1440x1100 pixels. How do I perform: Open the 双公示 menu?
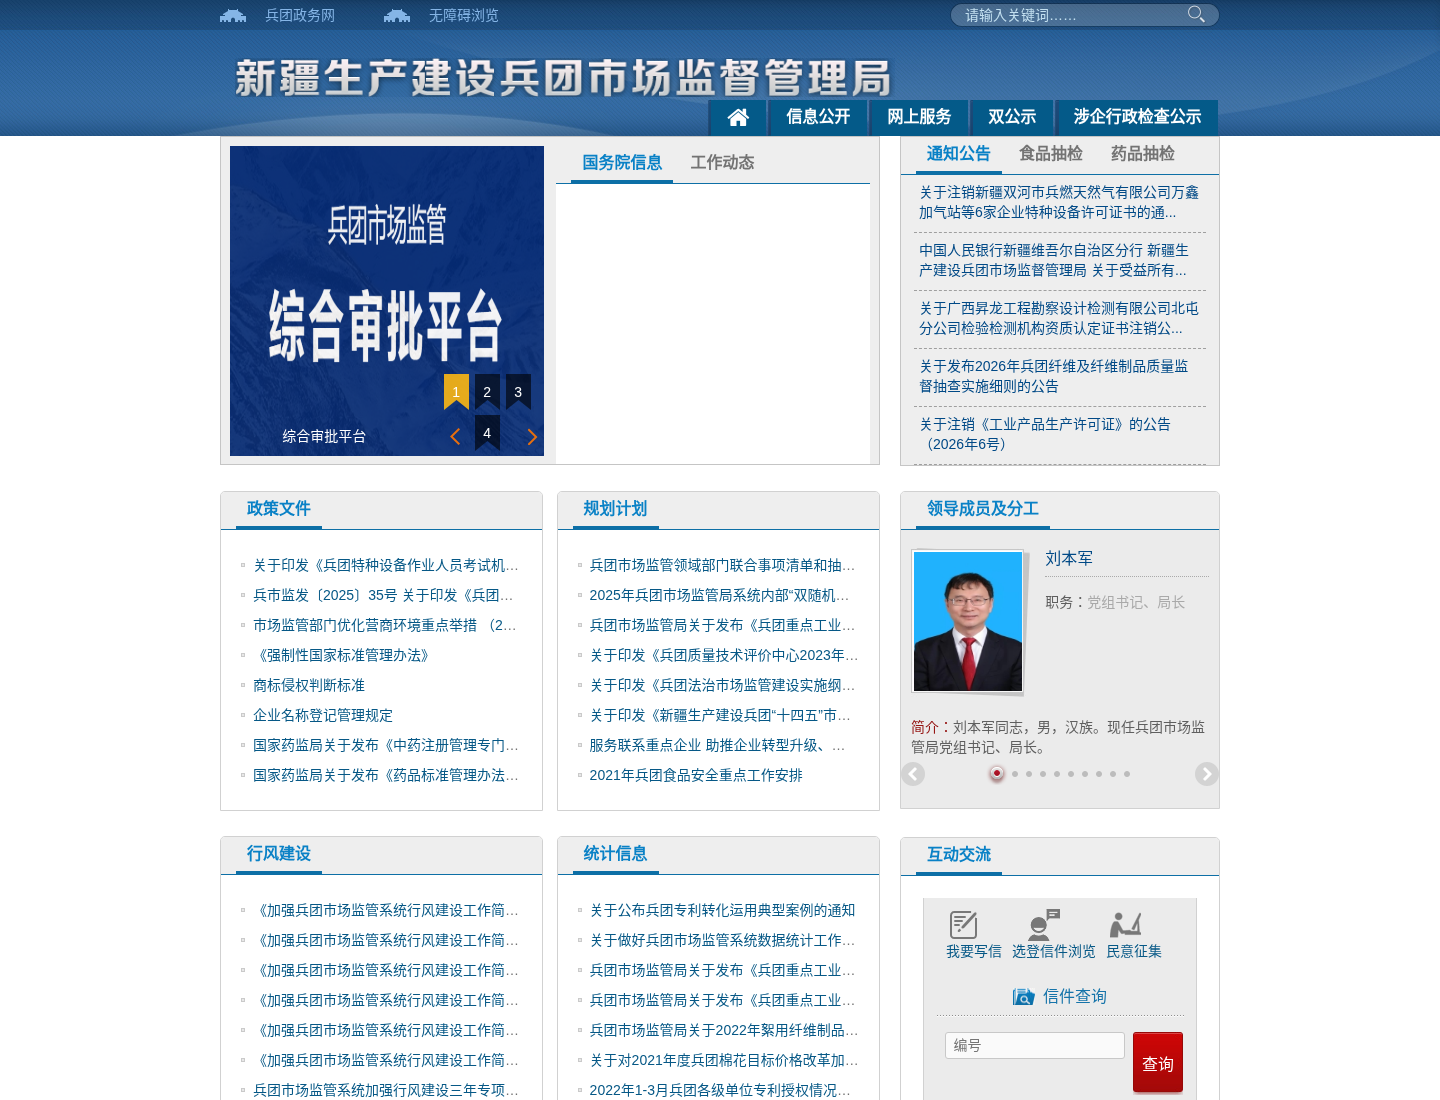pyautogui.click(x=1012, y=117)
